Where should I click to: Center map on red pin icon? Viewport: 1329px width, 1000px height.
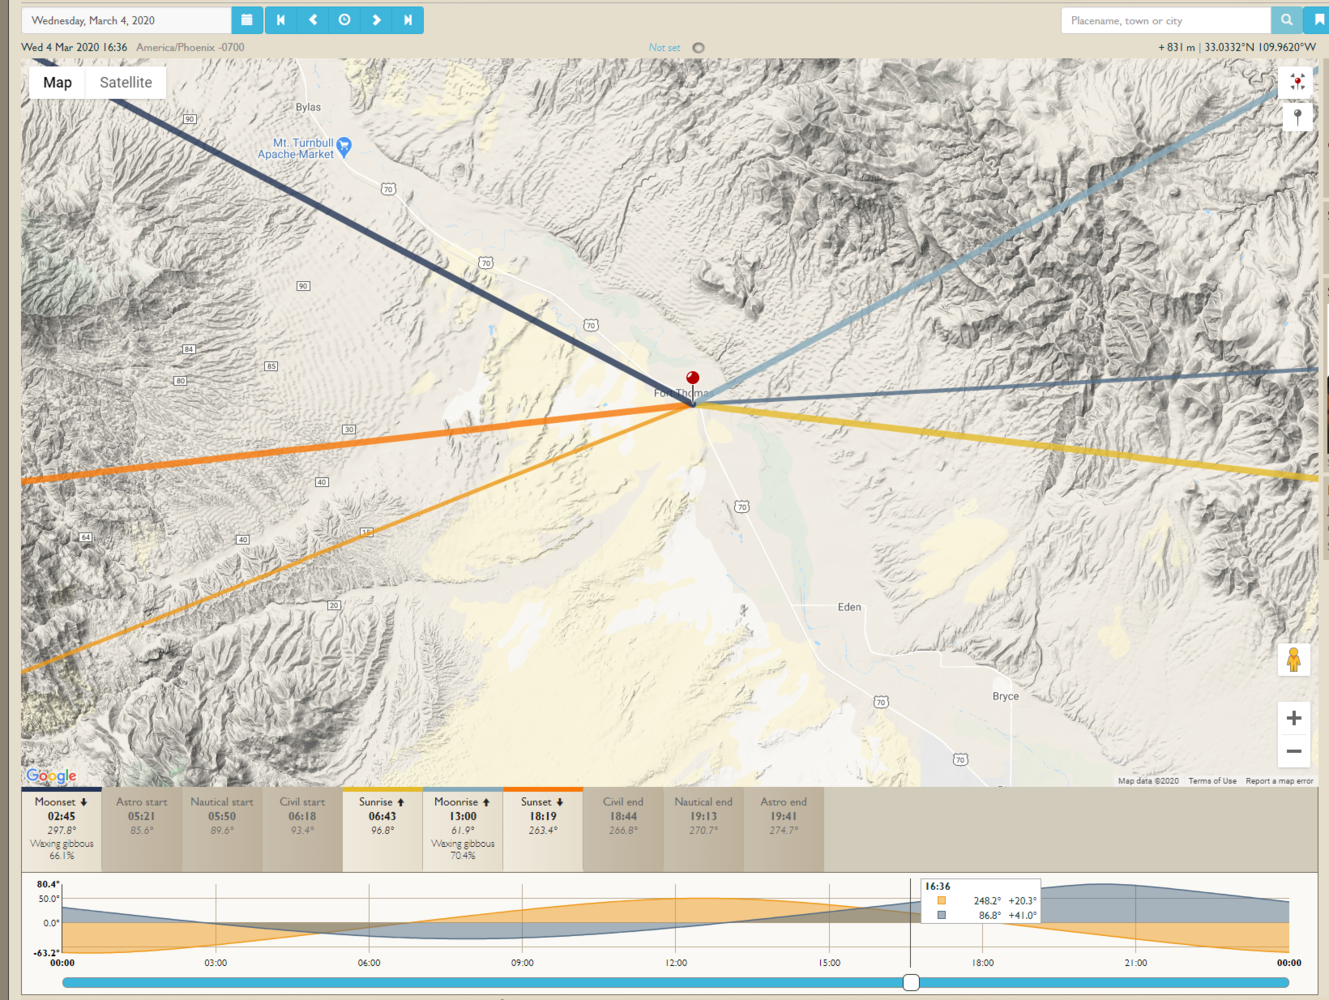tap(1297, 82)
